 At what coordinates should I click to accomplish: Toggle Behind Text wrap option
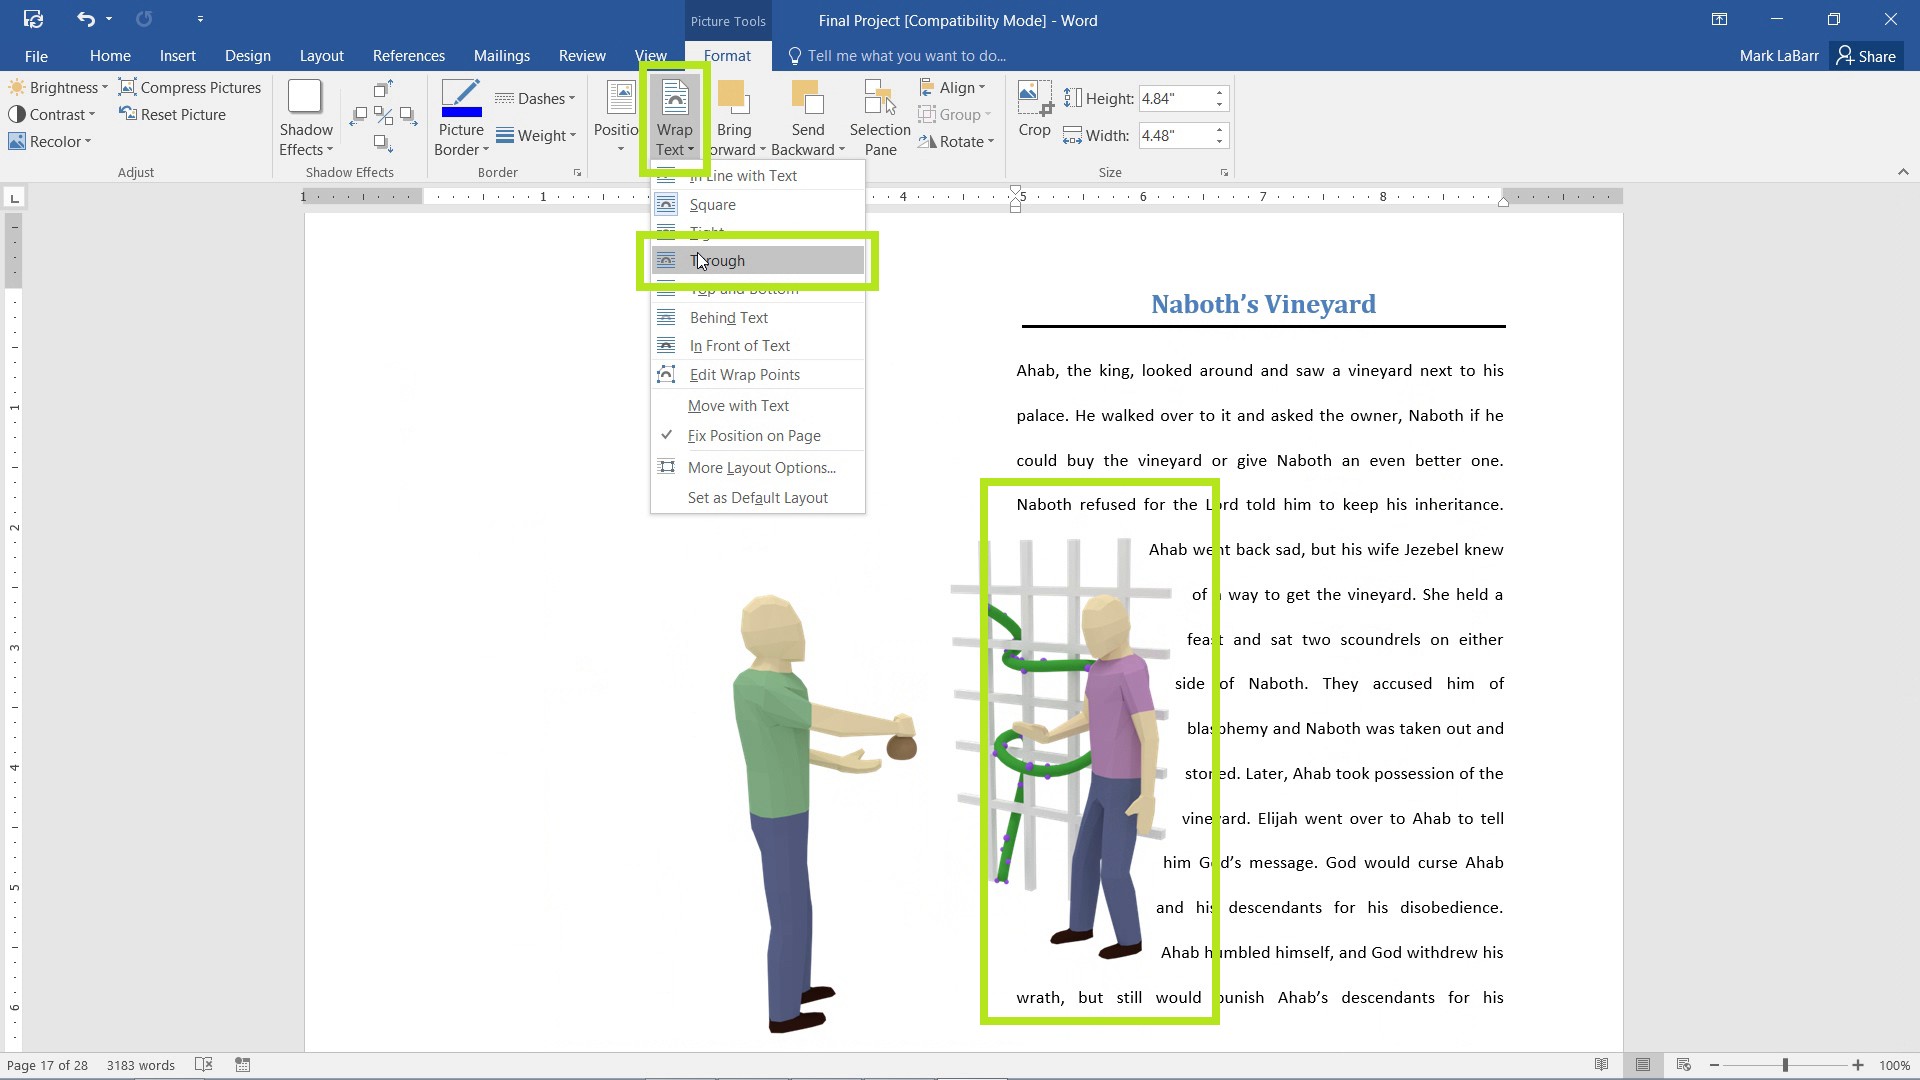click(x=729, y=316)
